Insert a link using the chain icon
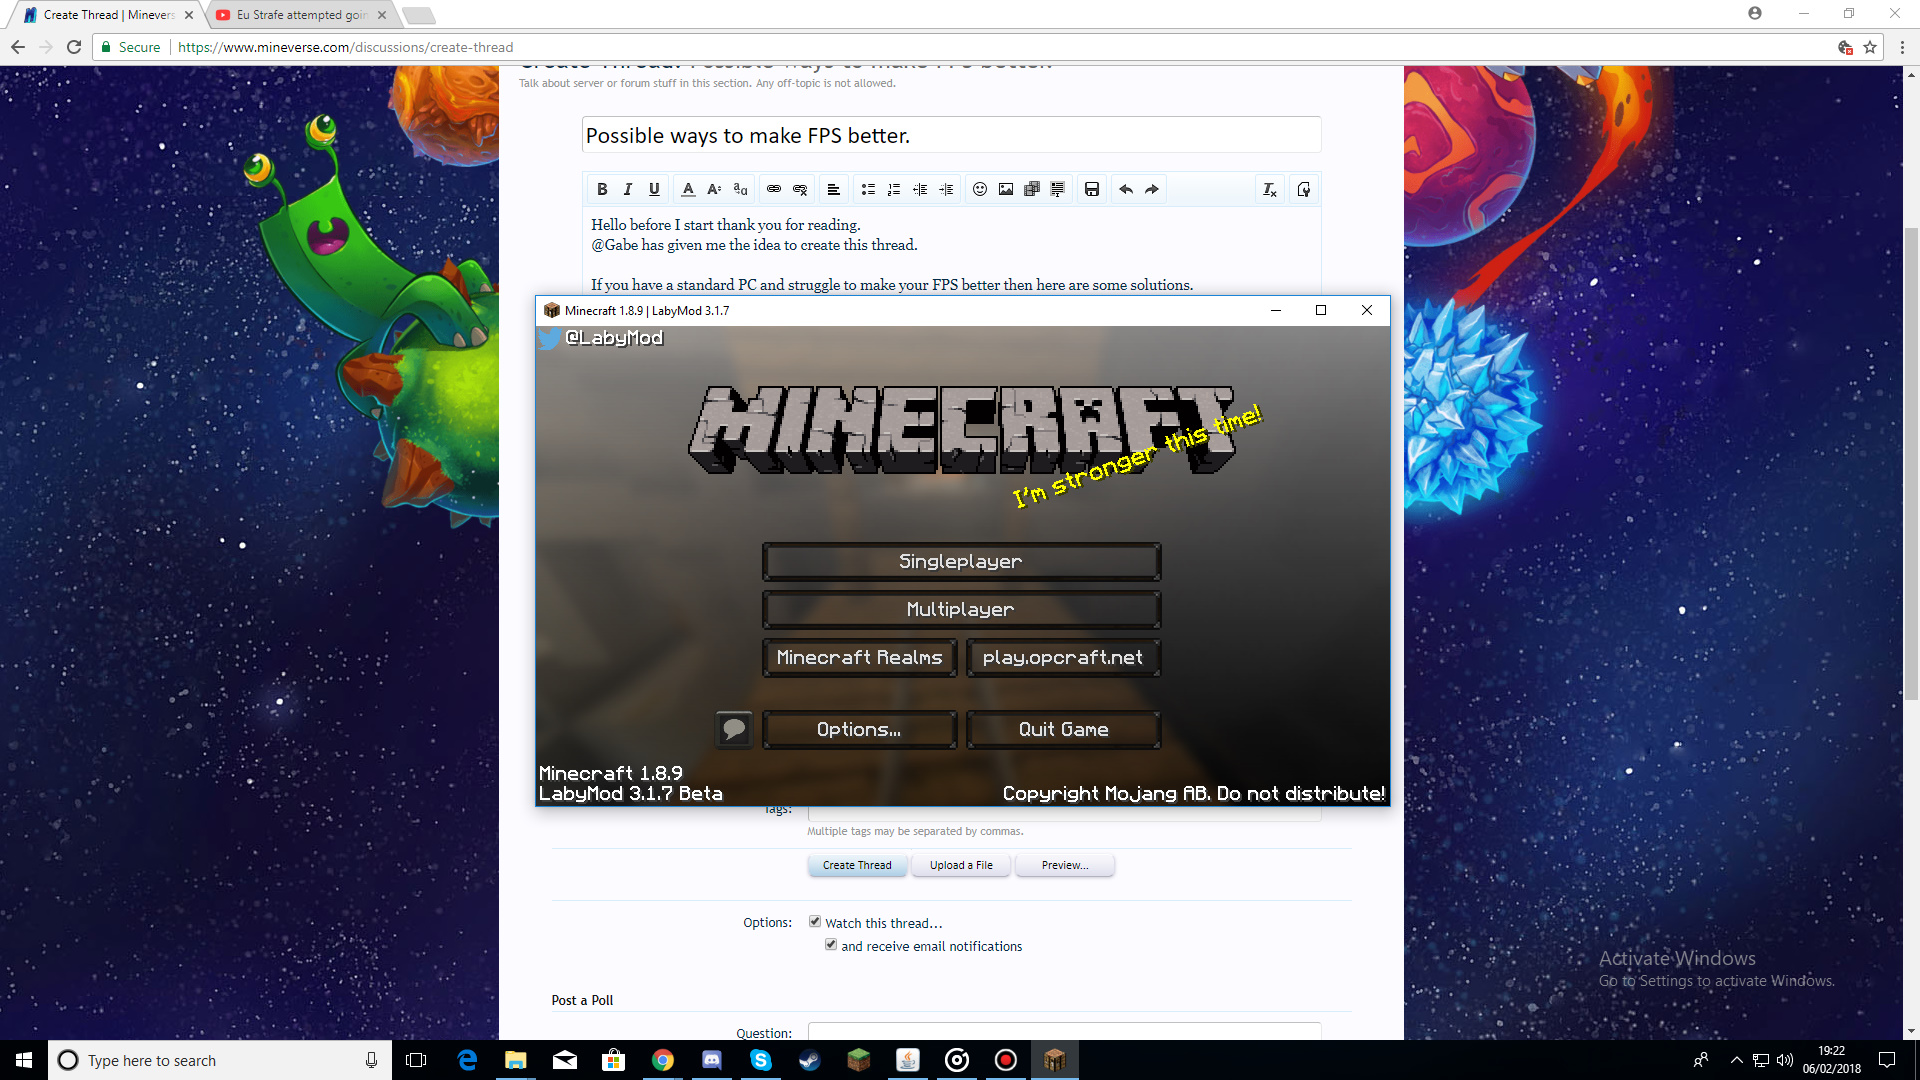The height and width of the screenshot is (1080, 1920). (x=774, y=189)
